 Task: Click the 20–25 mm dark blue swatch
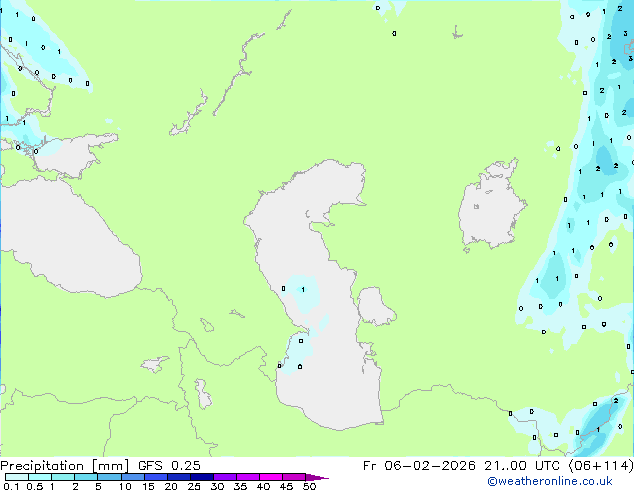coord(179,477)
